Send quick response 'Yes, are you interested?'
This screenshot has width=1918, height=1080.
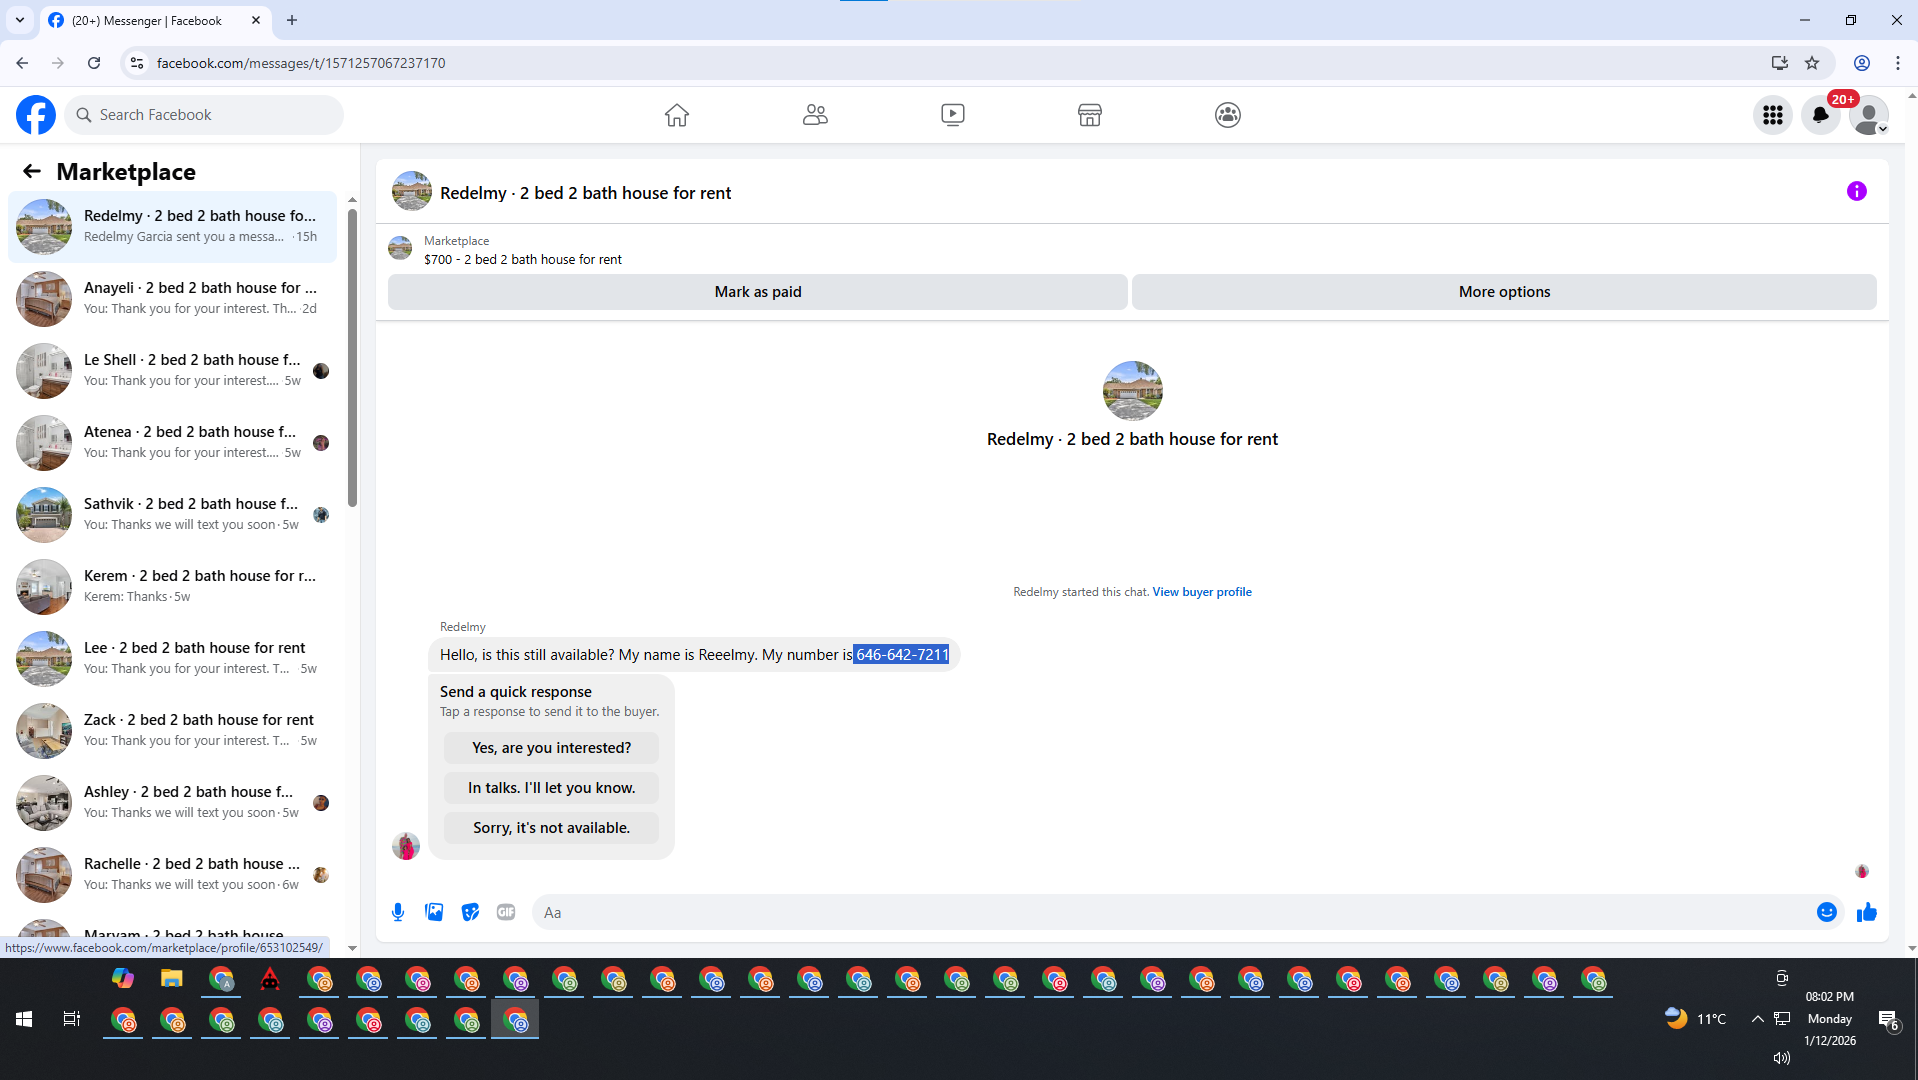[551, 748]
